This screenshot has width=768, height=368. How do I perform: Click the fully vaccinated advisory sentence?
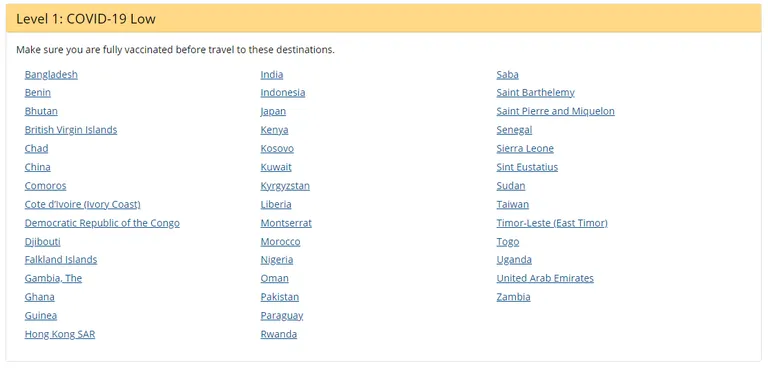coord(175,50)
